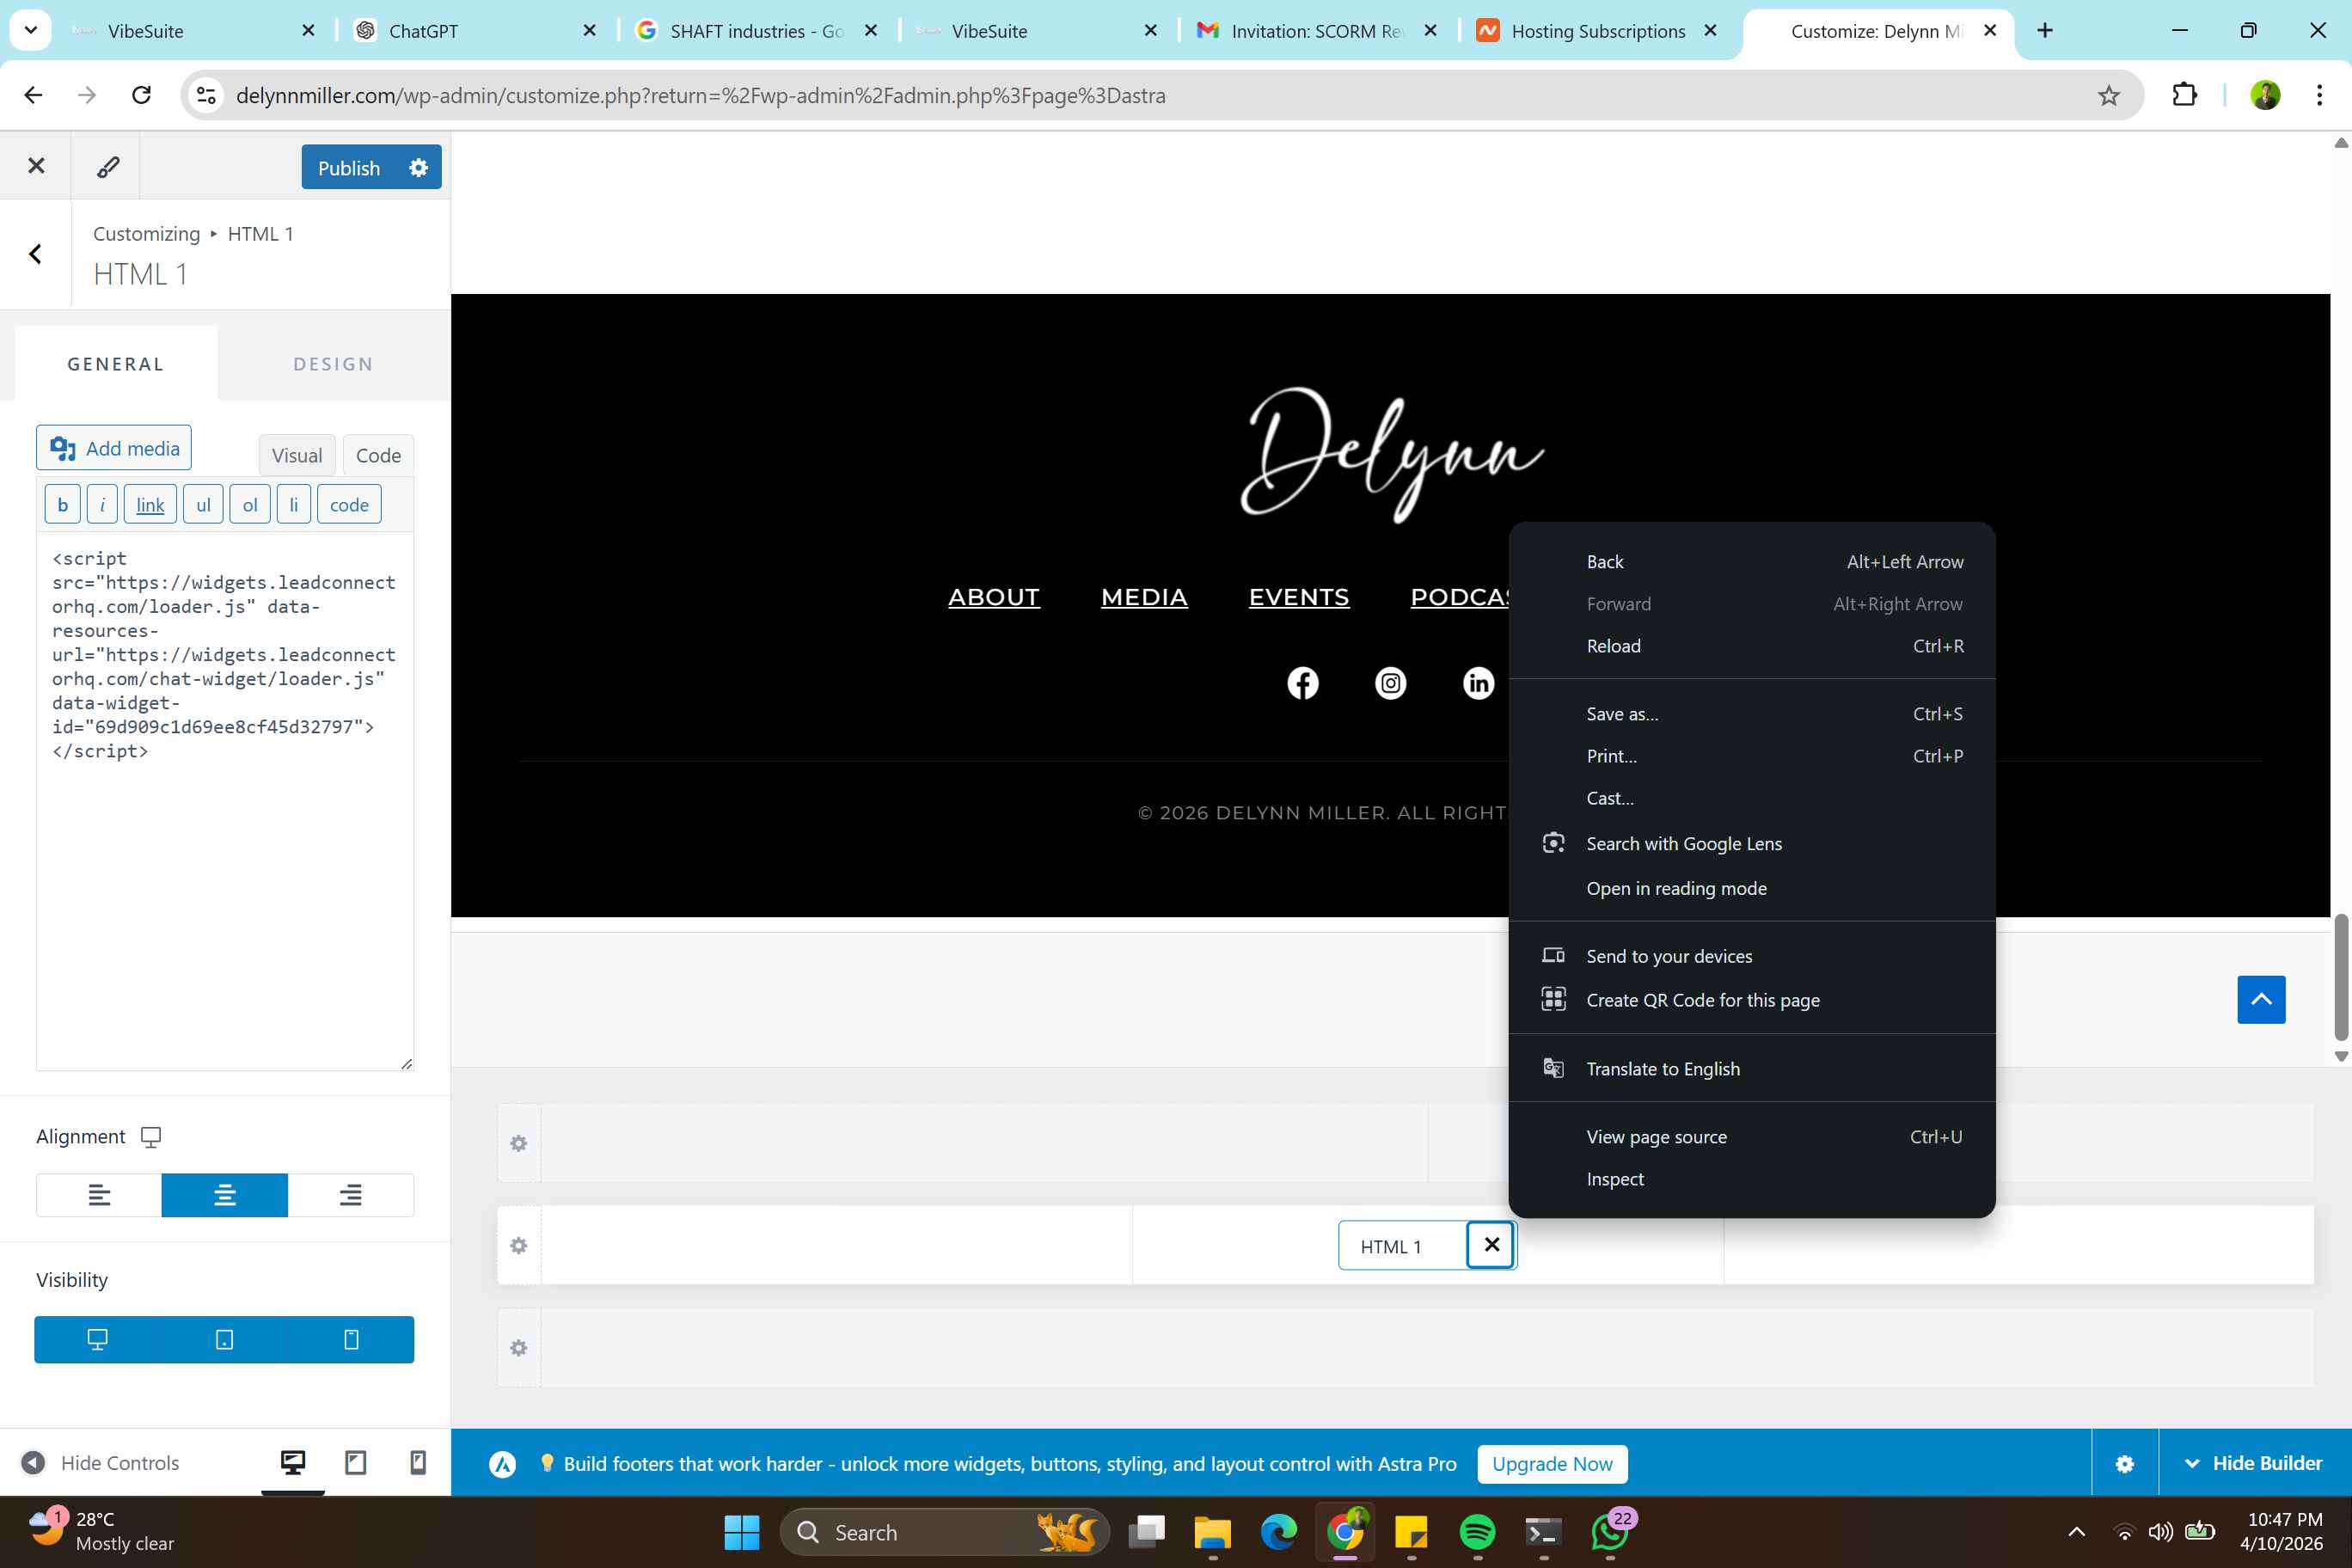This screenshot has height=1568, width=2352.
Task: Open builder settings gear in blue bar
Action: [2125, 1464]
